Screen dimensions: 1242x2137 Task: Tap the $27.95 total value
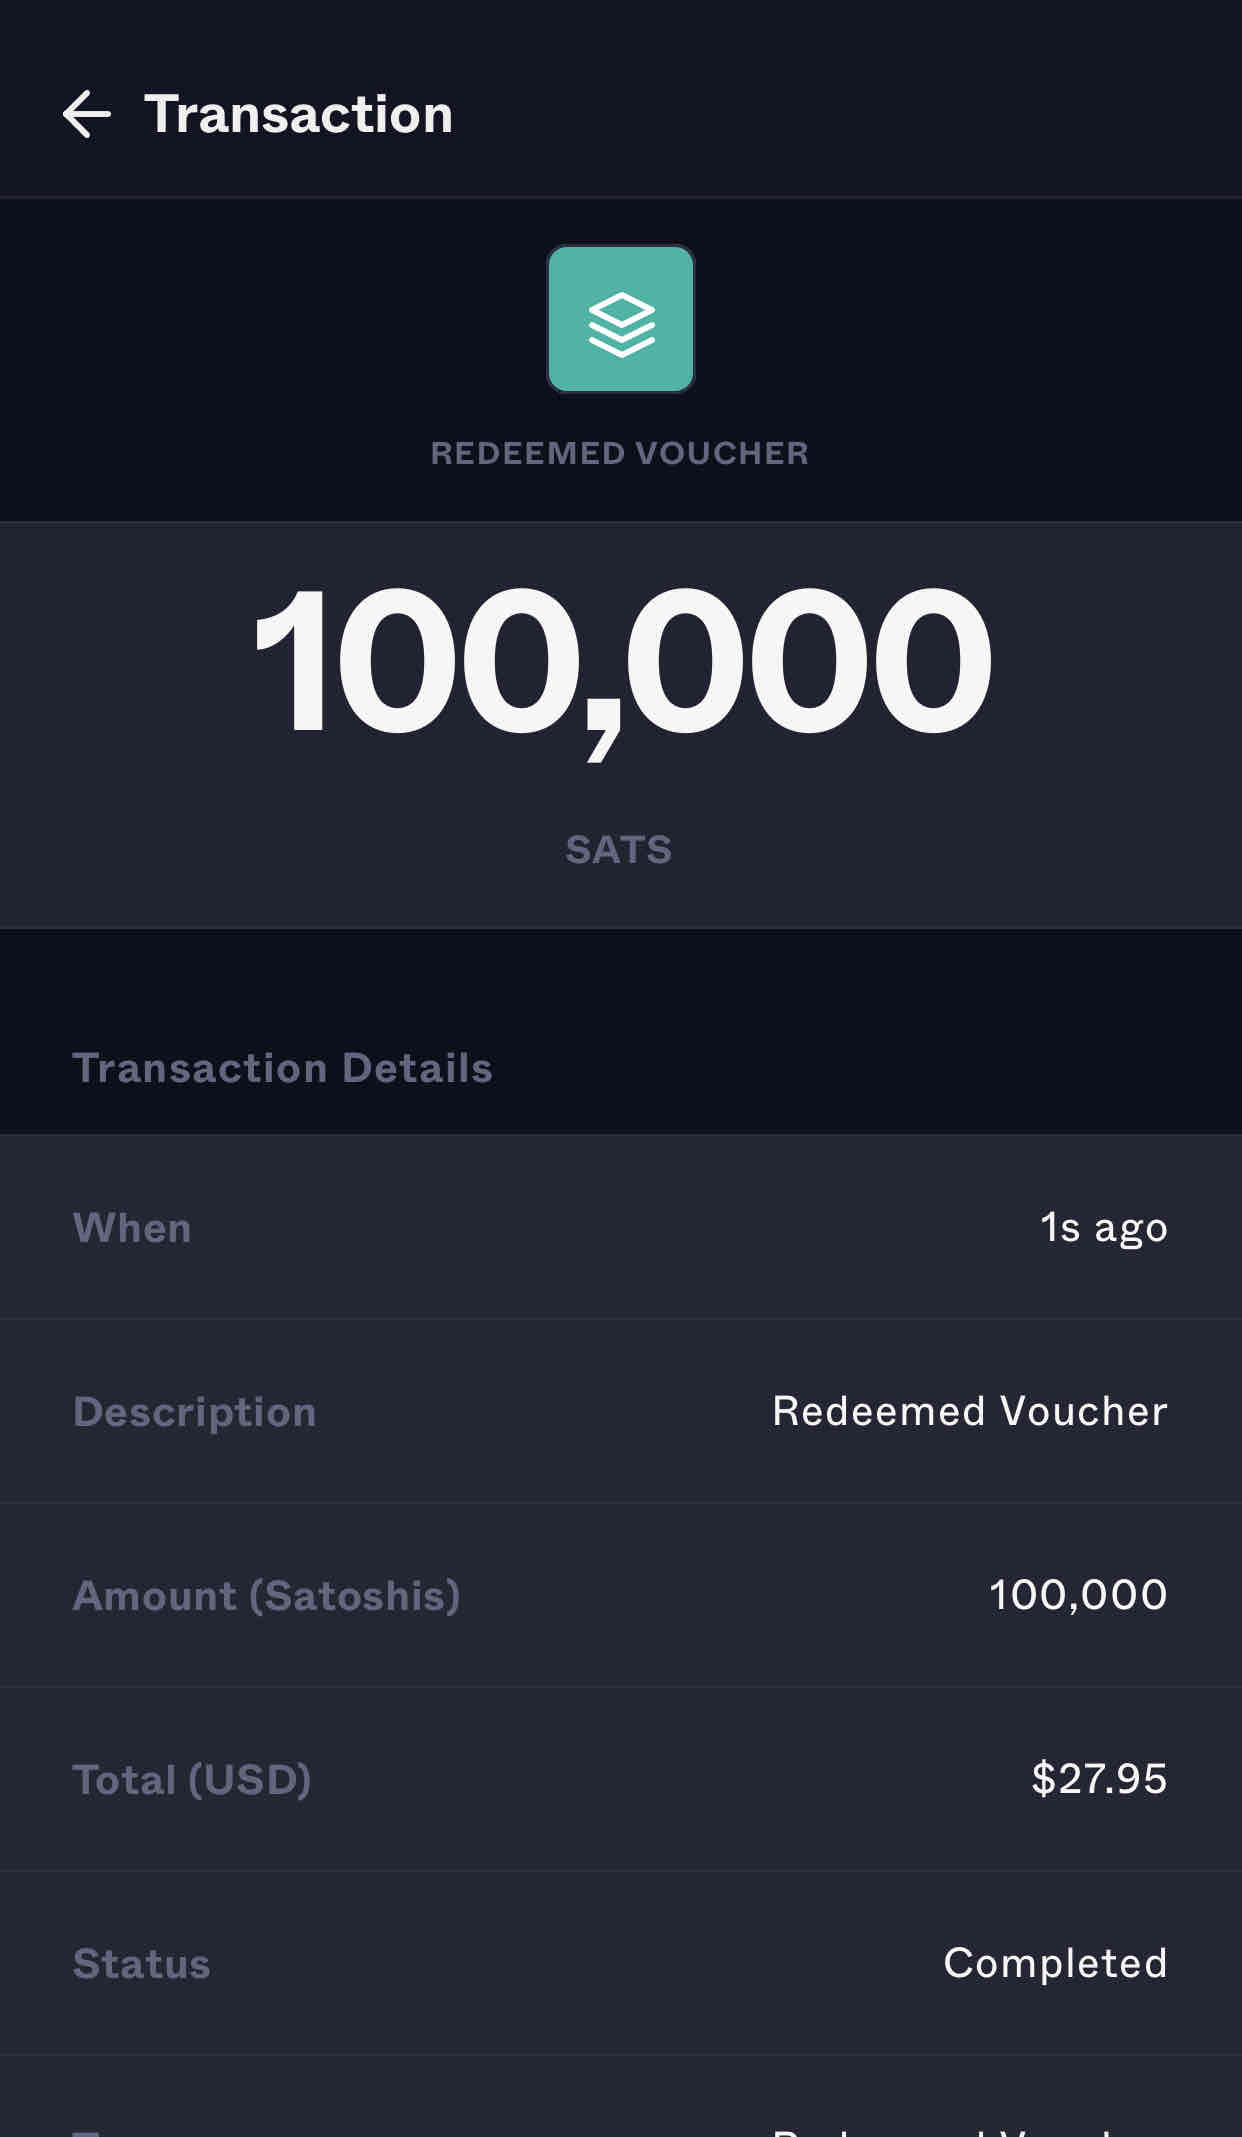click(1099, 1780)
